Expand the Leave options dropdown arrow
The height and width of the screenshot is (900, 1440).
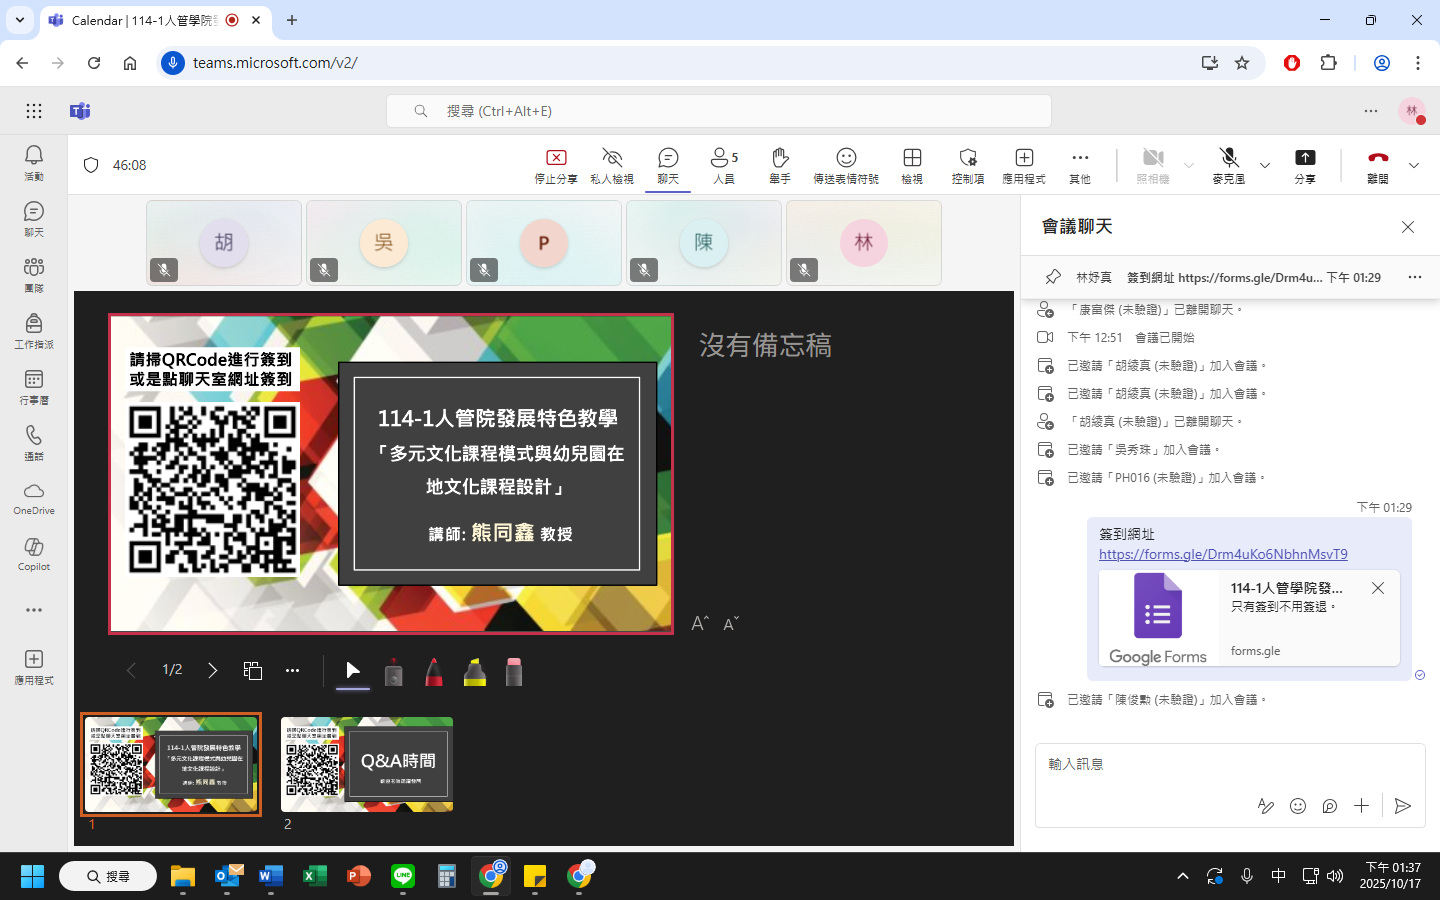[1414, 165]
